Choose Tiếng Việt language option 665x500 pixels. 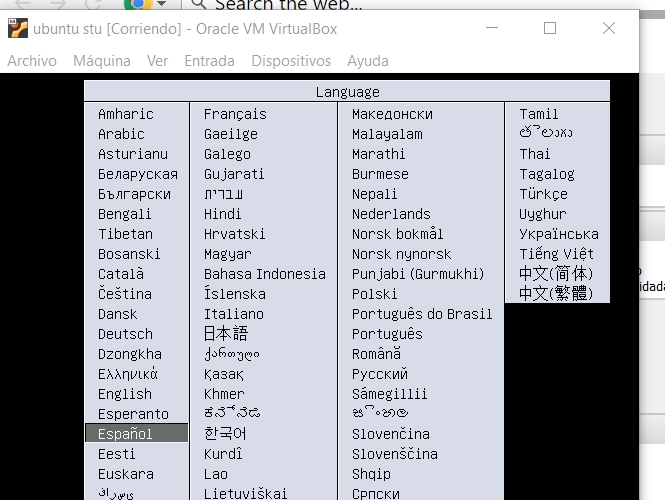[x=556, y=254]
